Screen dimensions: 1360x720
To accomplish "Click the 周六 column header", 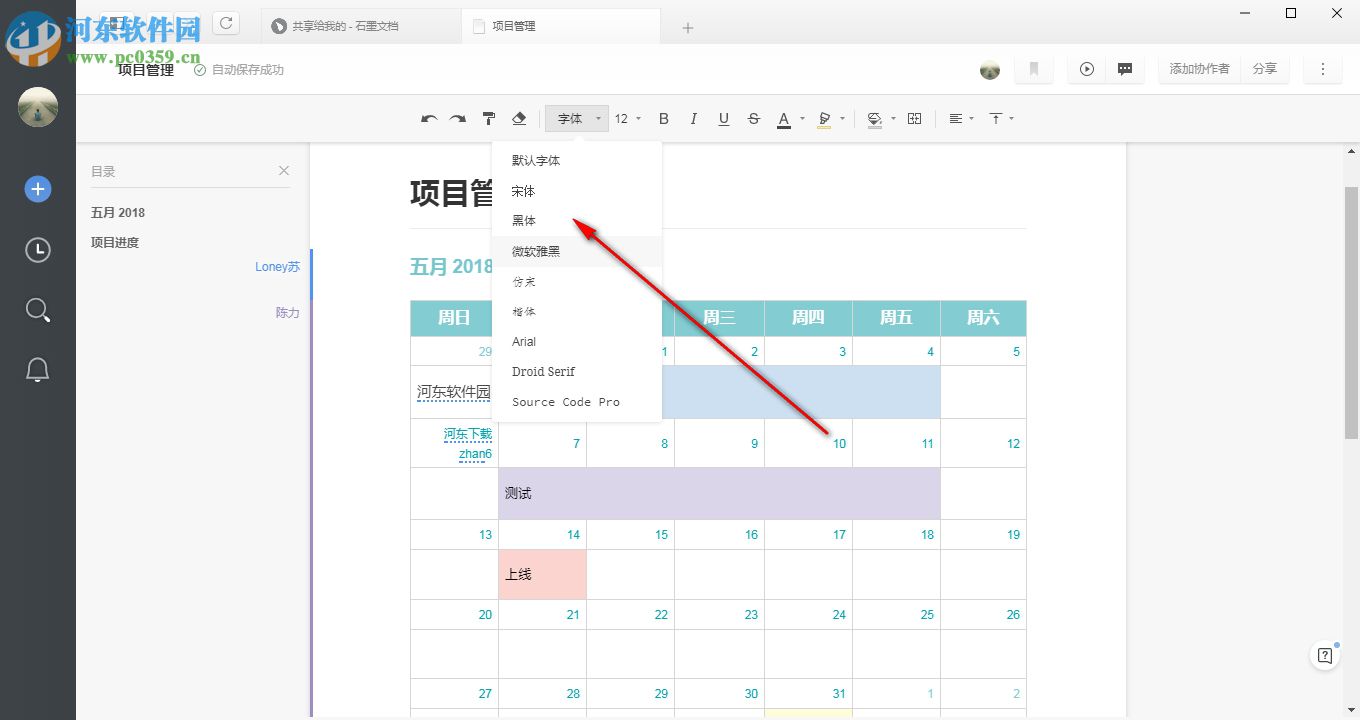I will (983, 318).
